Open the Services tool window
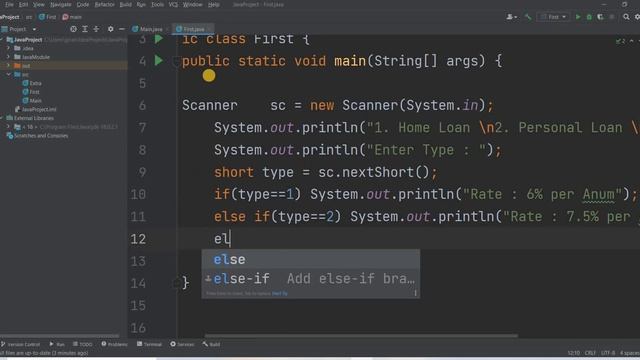Screen dimensions: 640x360 [182, 344]
